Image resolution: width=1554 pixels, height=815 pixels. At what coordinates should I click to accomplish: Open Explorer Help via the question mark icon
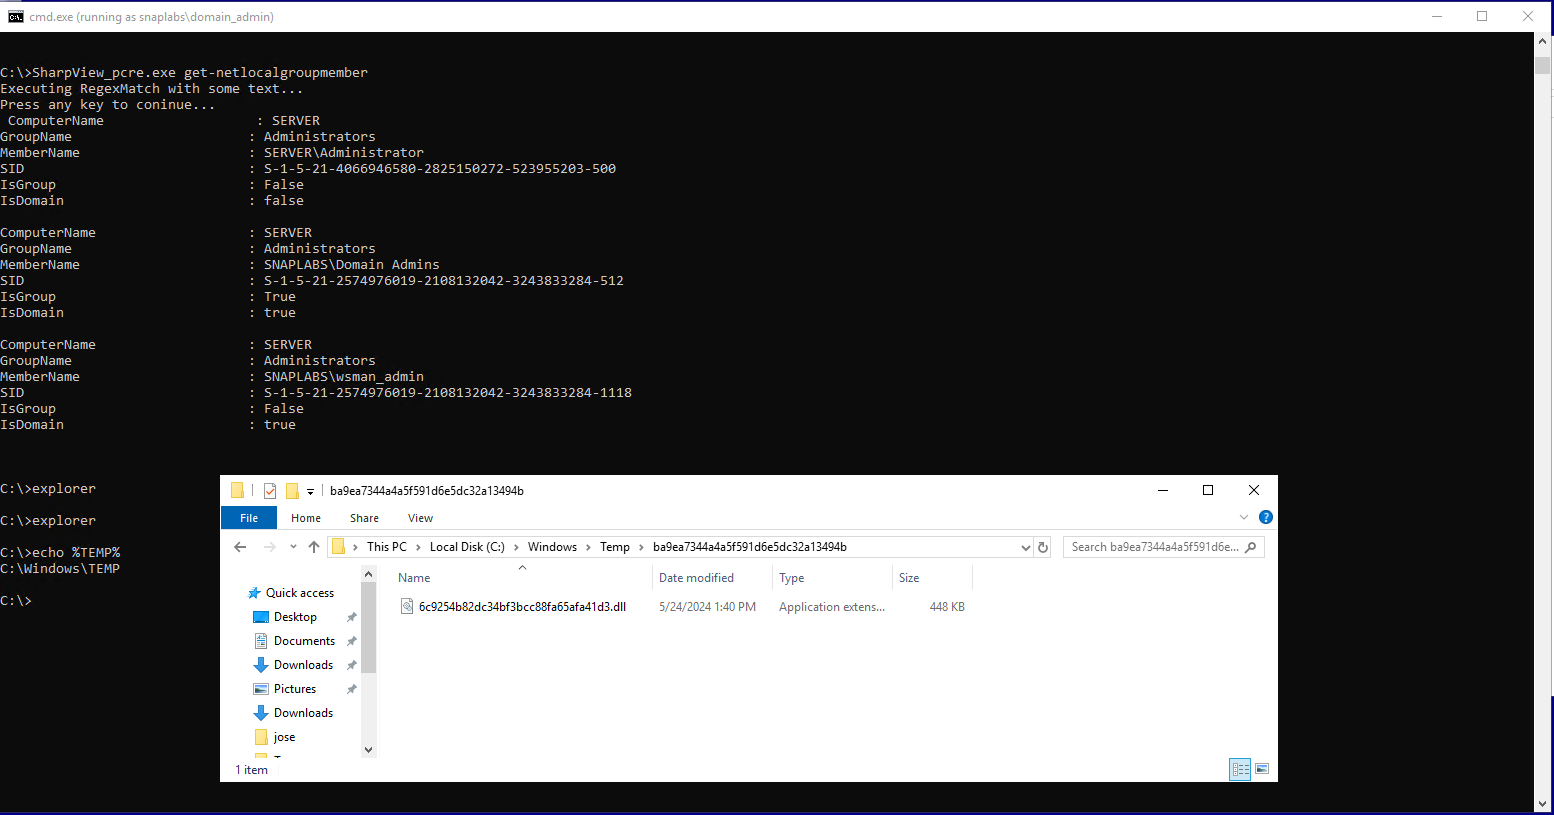pyautogui.click(x=1266, y=517)
